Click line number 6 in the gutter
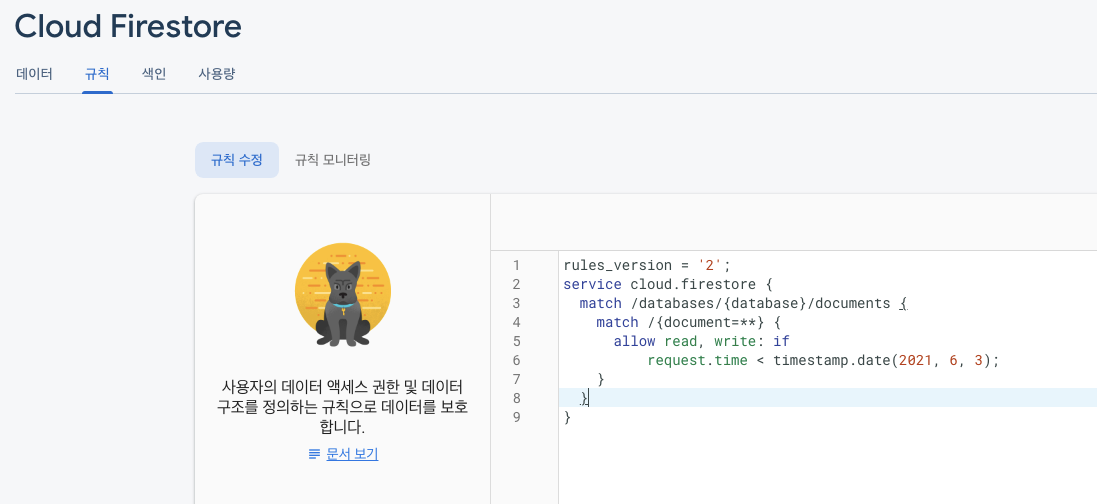The height and width of the screenshot is (504, 1097). (x=516, y=360)
